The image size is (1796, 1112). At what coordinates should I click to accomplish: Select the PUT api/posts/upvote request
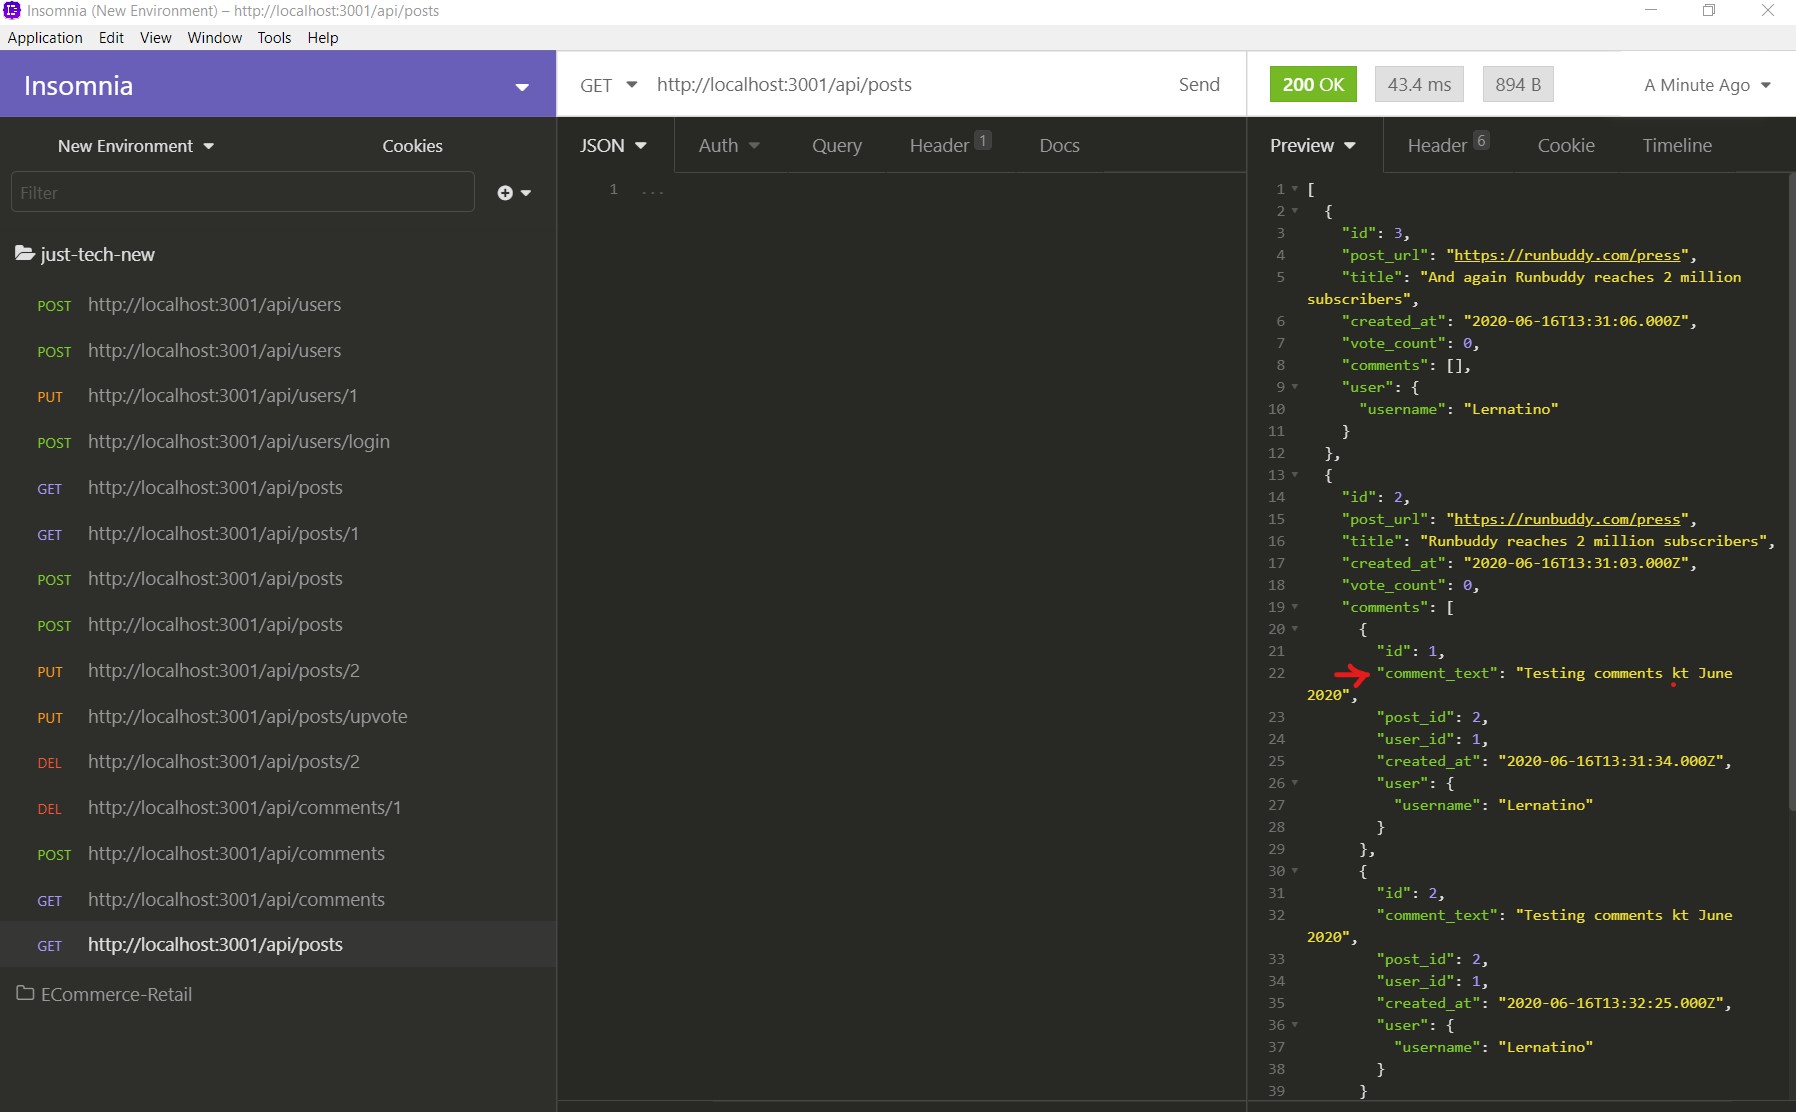[x=278, y=717]
